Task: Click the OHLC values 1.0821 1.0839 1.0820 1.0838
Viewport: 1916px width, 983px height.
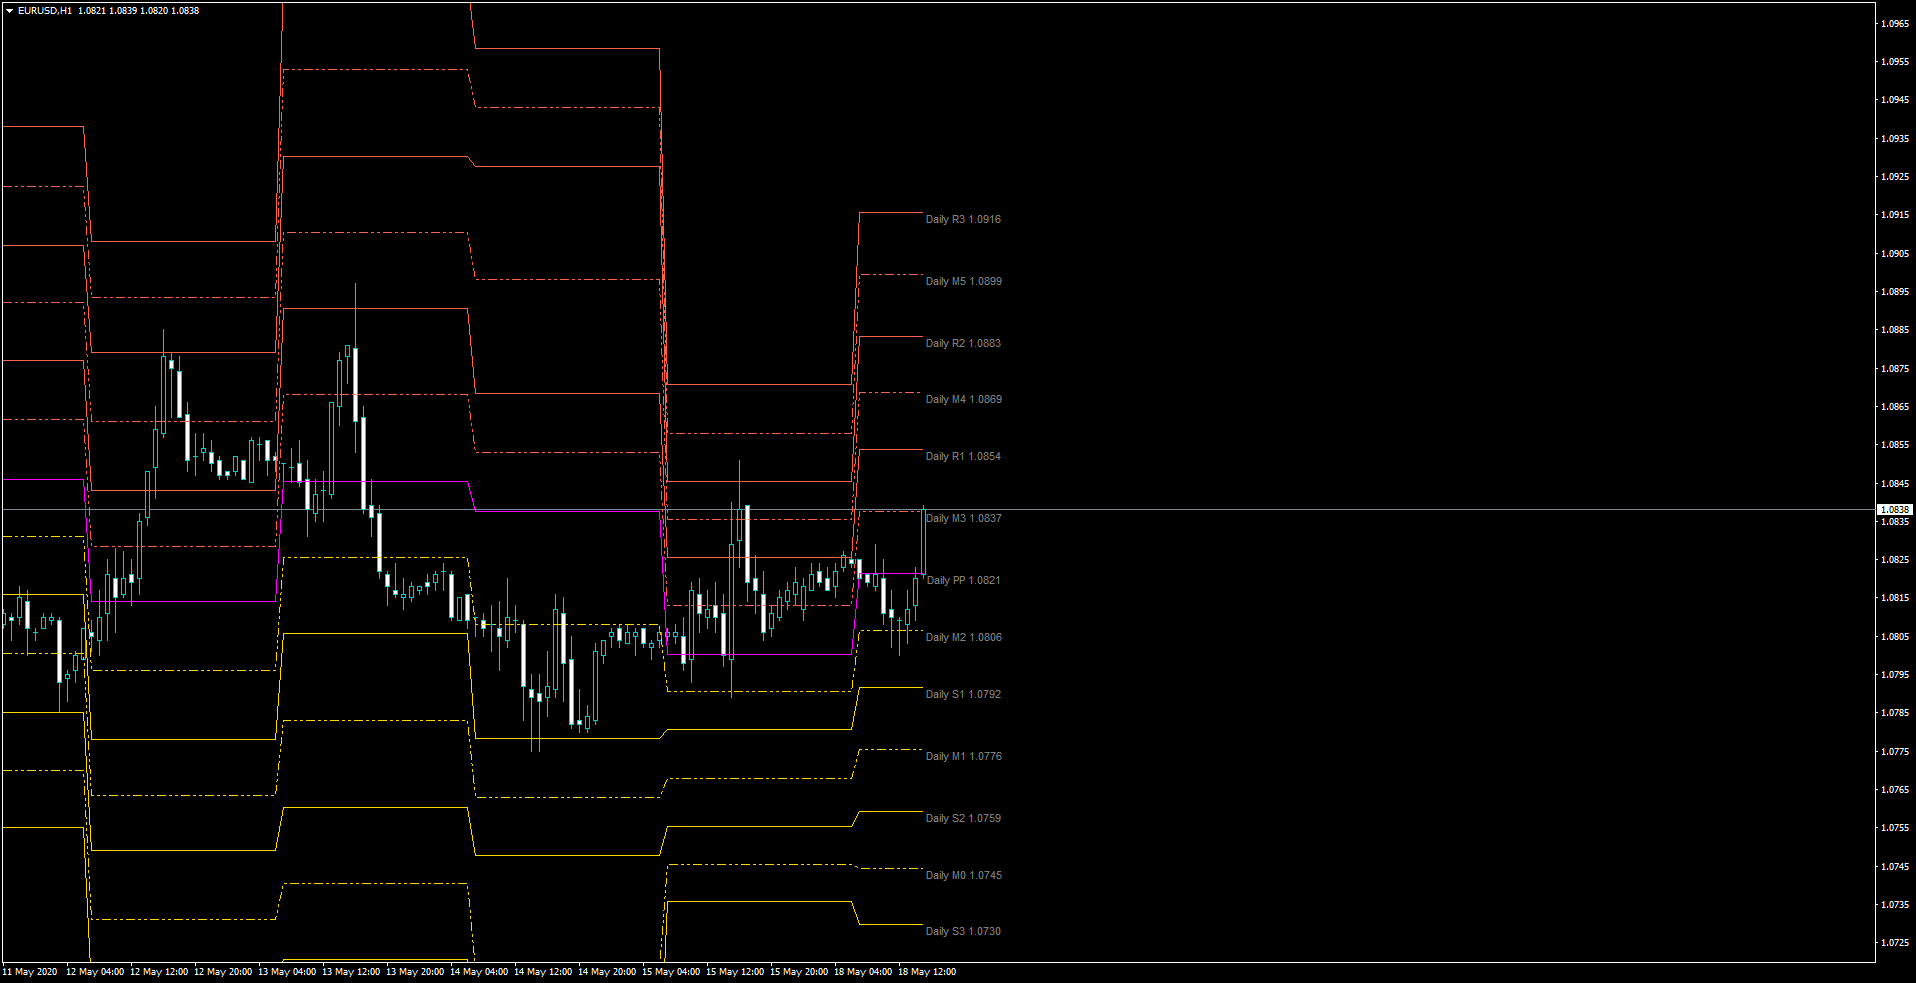Action: (x=139, y=11)
